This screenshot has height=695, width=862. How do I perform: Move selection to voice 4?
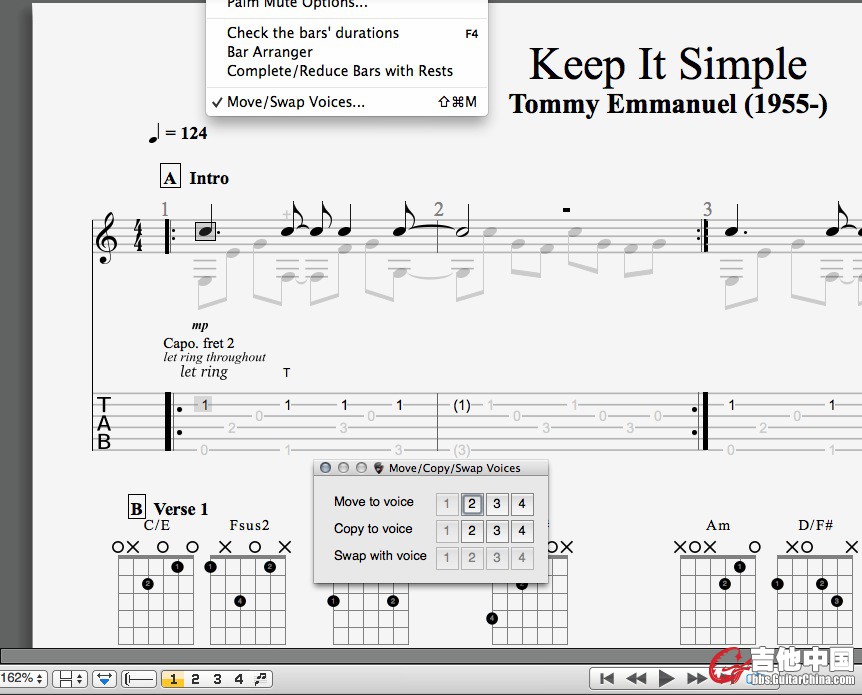522,504
